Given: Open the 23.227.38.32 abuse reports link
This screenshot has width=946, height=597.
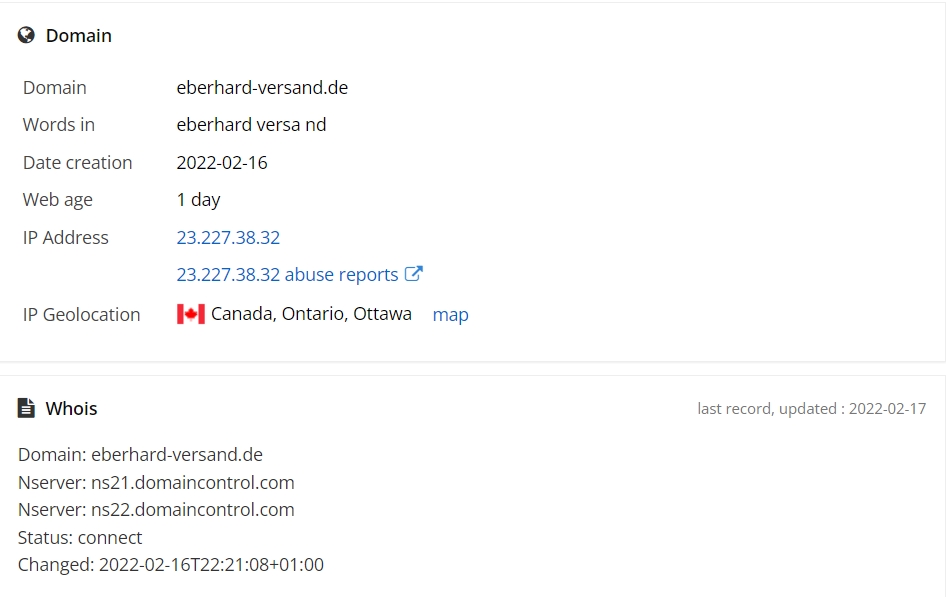Looking at the screenshot, I should tap(287, 274).
